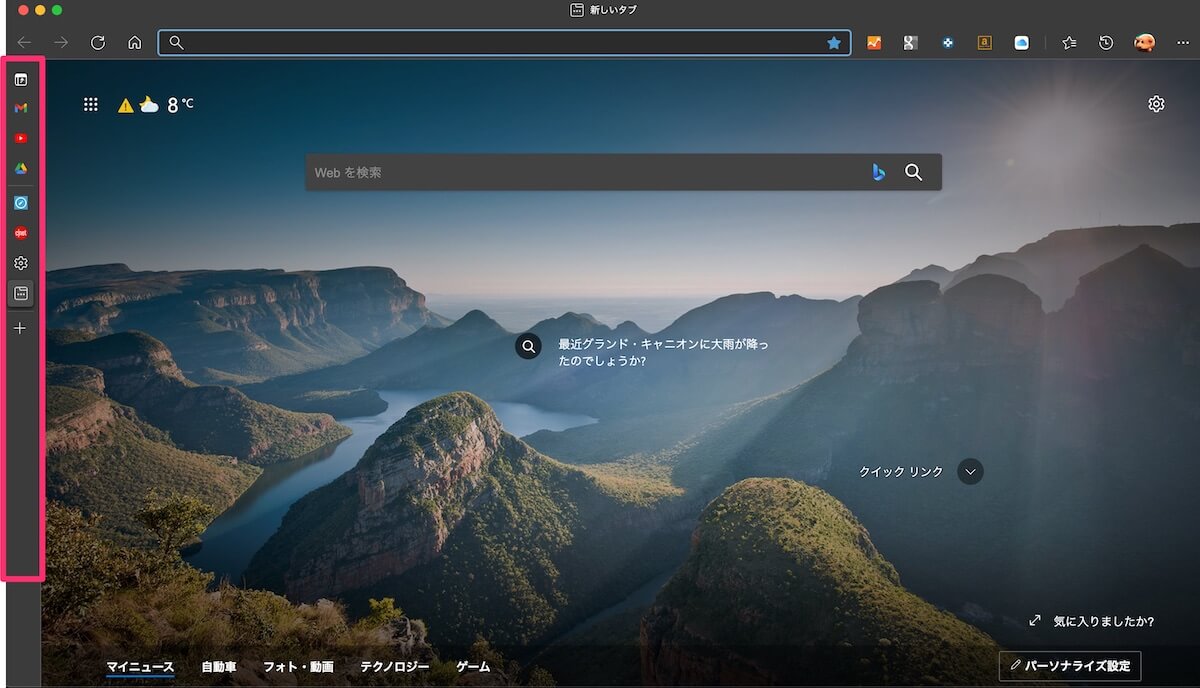Reload the page with the refresh icon
Image resolution: width=1200 pixels, height=688 pixels.
tap(97, 42)
